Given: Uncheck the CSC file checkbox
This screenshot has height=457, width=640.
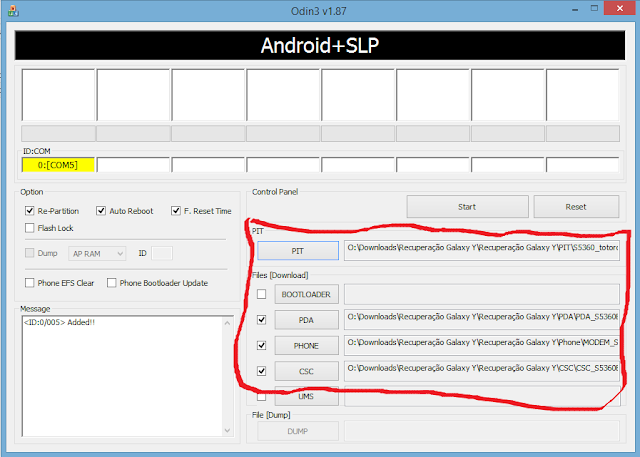Looking at the screenshot, I should (262, 371).
